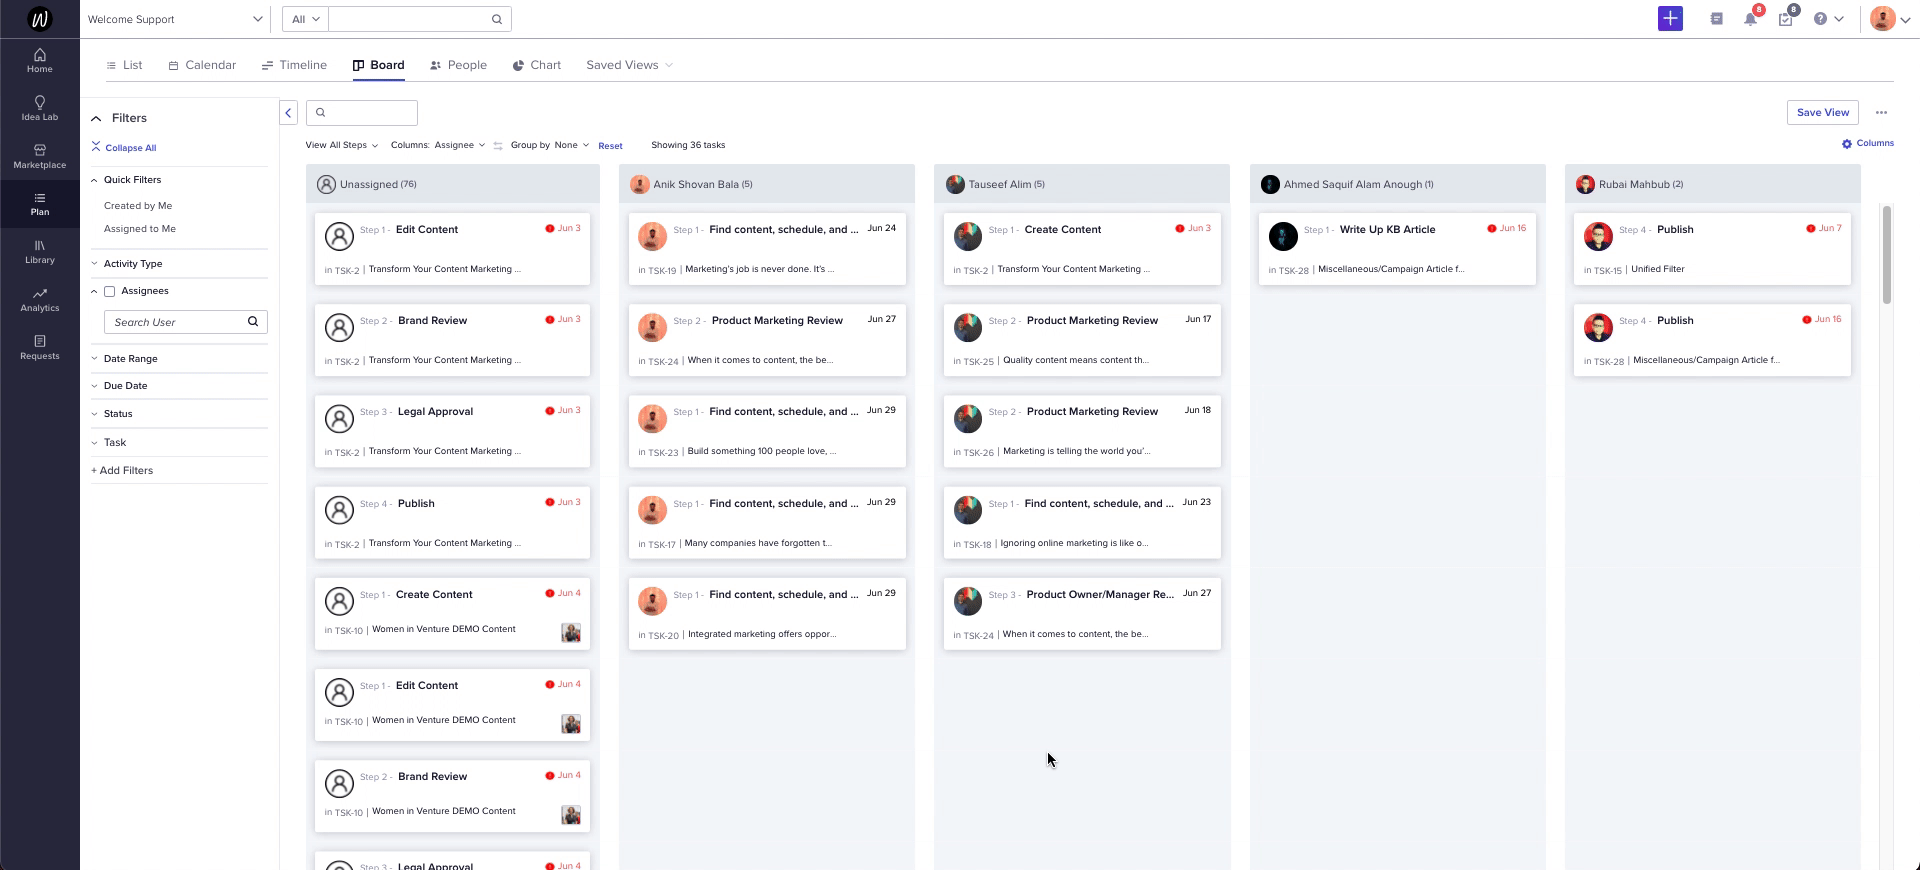Click search icon in Search User field
The image size is (1920, 870).
pyautogui.click(x=253, y=322)
